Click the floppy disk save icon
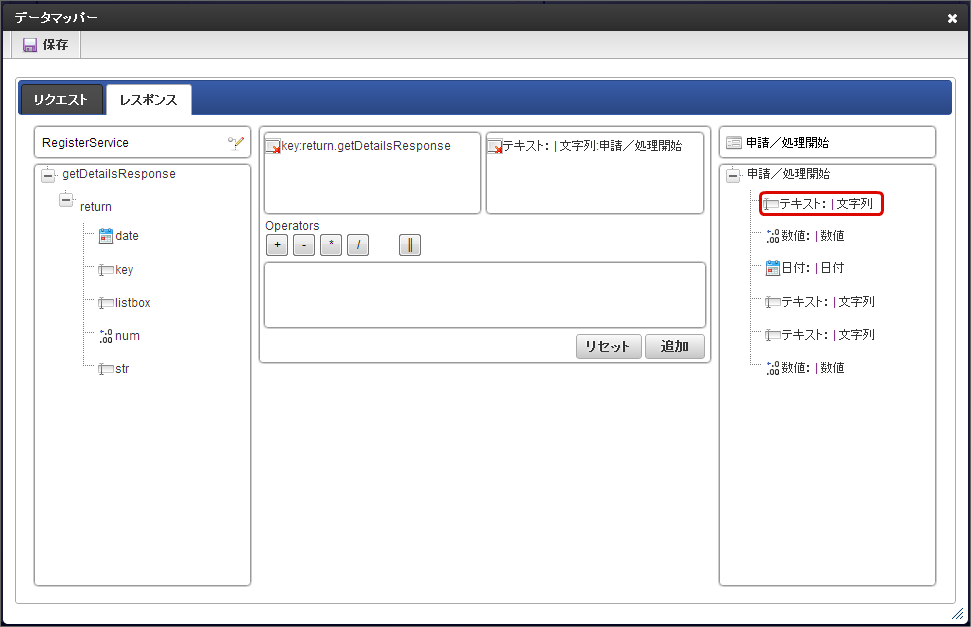971x627 pixels. (30, 45)
